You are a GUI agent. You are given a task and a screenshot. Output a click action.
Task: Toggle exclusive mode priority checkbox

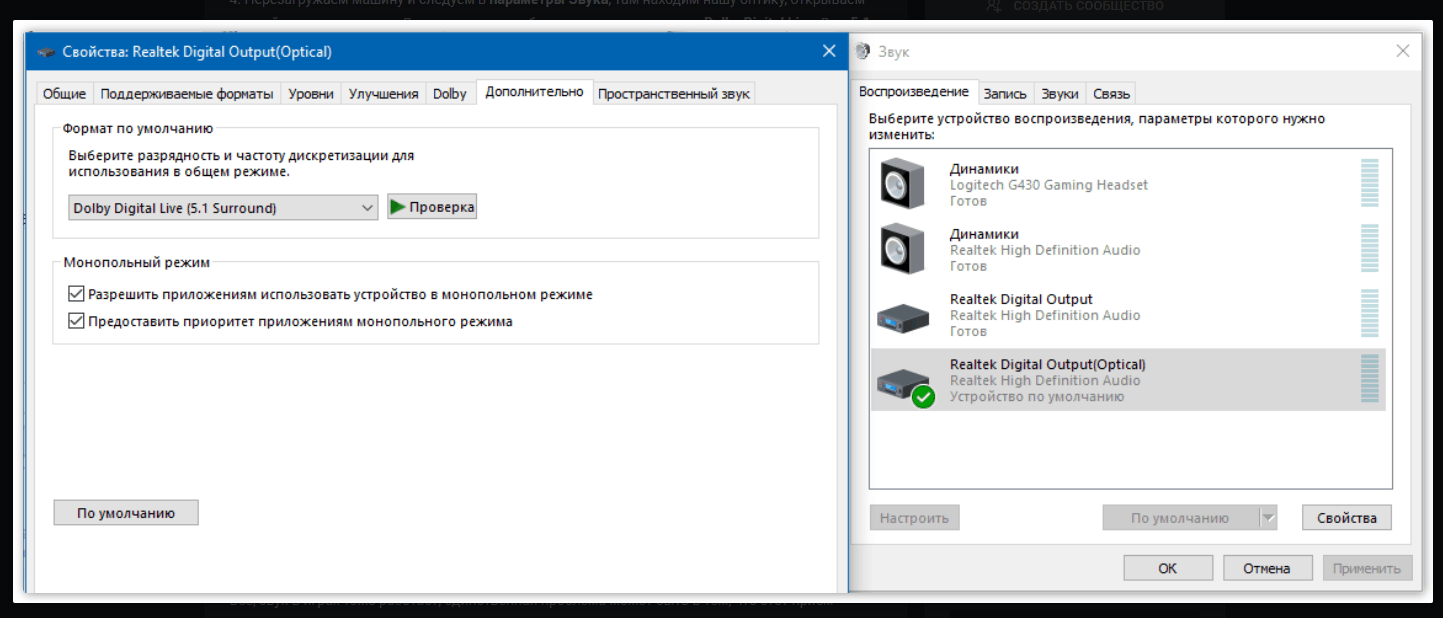coord(76,322)
